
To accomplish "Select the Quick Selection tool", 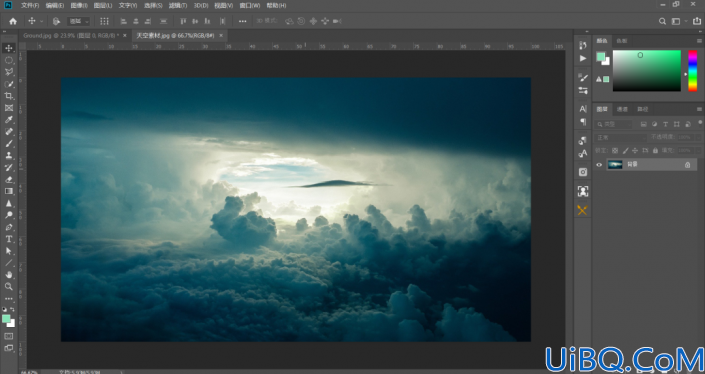I will [x=9, y=84].
